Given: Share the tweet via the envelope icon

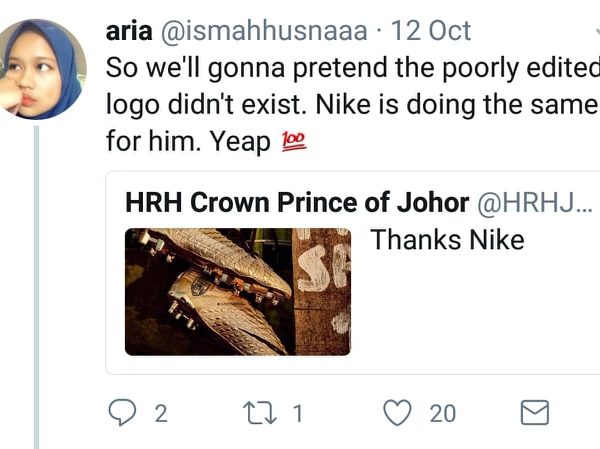Looking at the screenshot, I should tap(535, 412).
